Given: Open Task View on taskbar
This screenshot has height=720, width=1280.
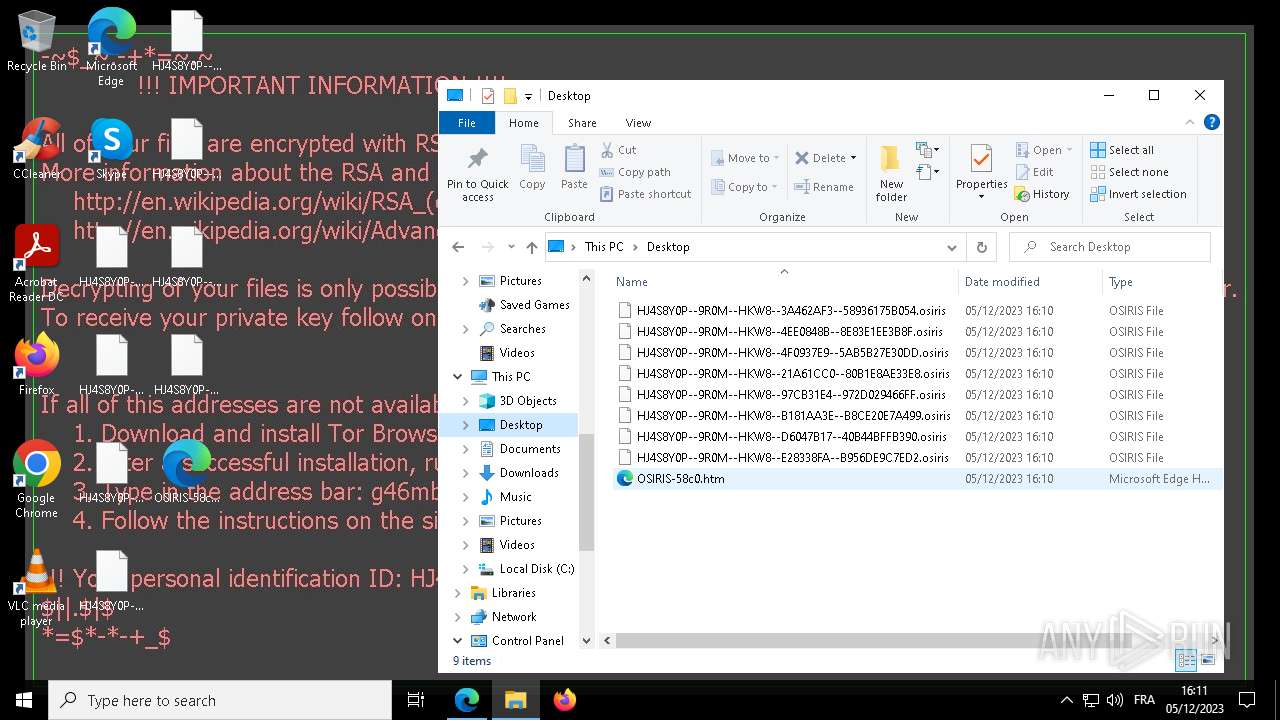Looking at the screenshot, I should click(x=417, y=700).
